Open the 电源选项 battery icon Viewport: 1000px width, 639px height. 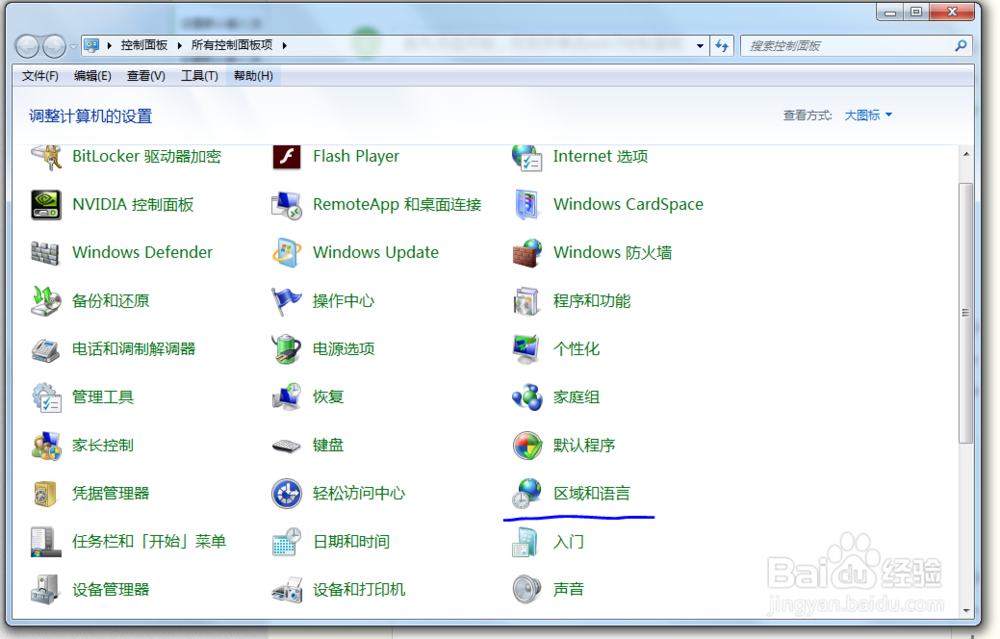pyautogui.click(x=287, y=349)
